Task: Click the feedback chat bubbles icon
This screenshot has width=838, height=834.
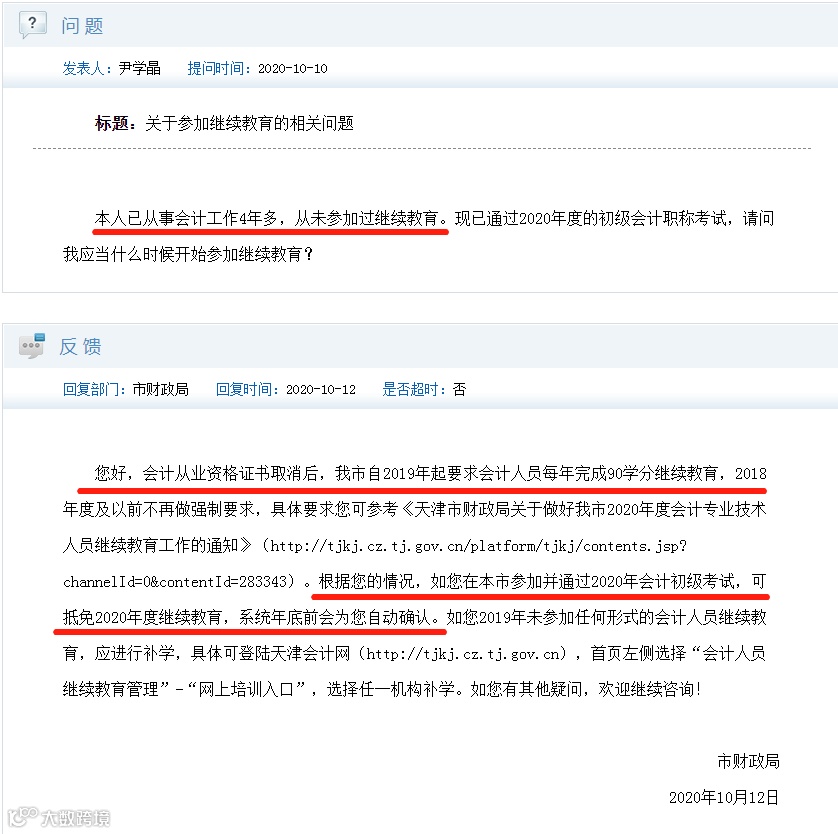Action: point(32,346)
